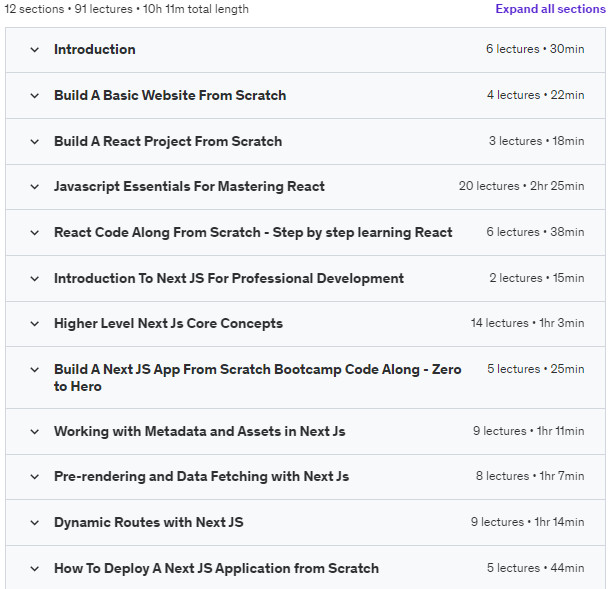Select Working with Metadata and Assets title

(199, 431)
